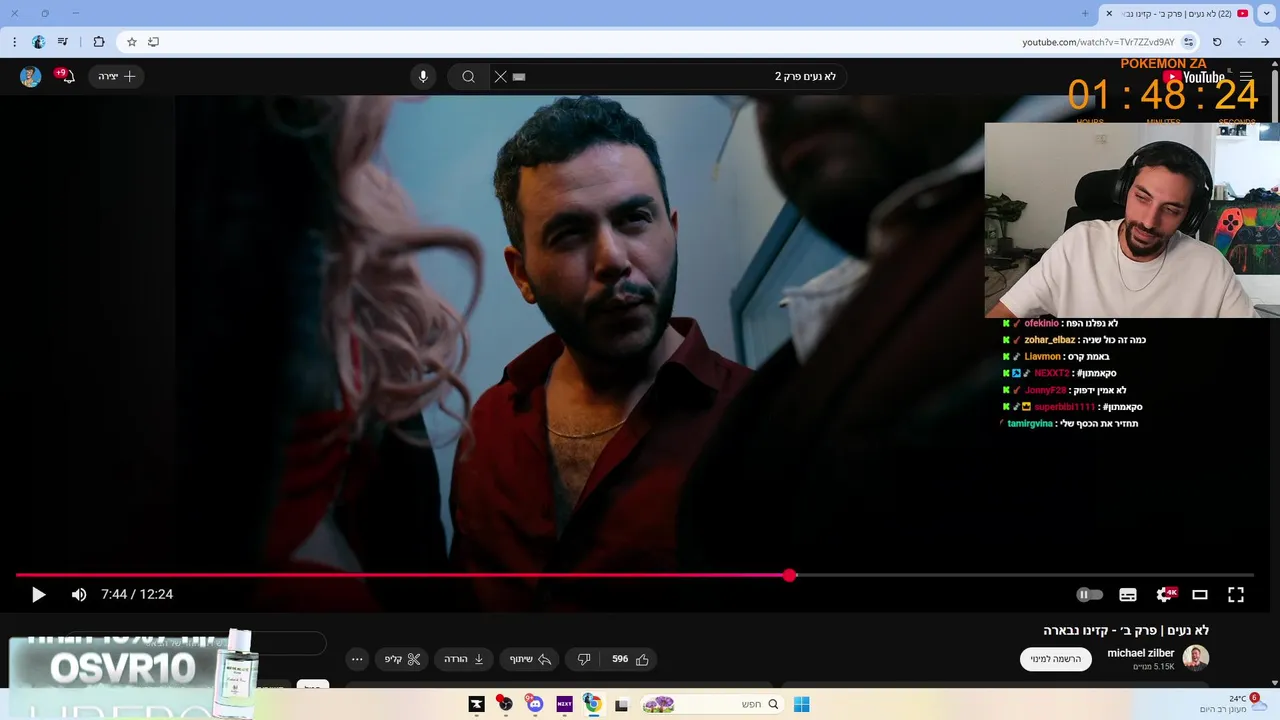The image size is (1280, 720).
Task: Open Chrome three-dot menu
Action: point(14,42)
